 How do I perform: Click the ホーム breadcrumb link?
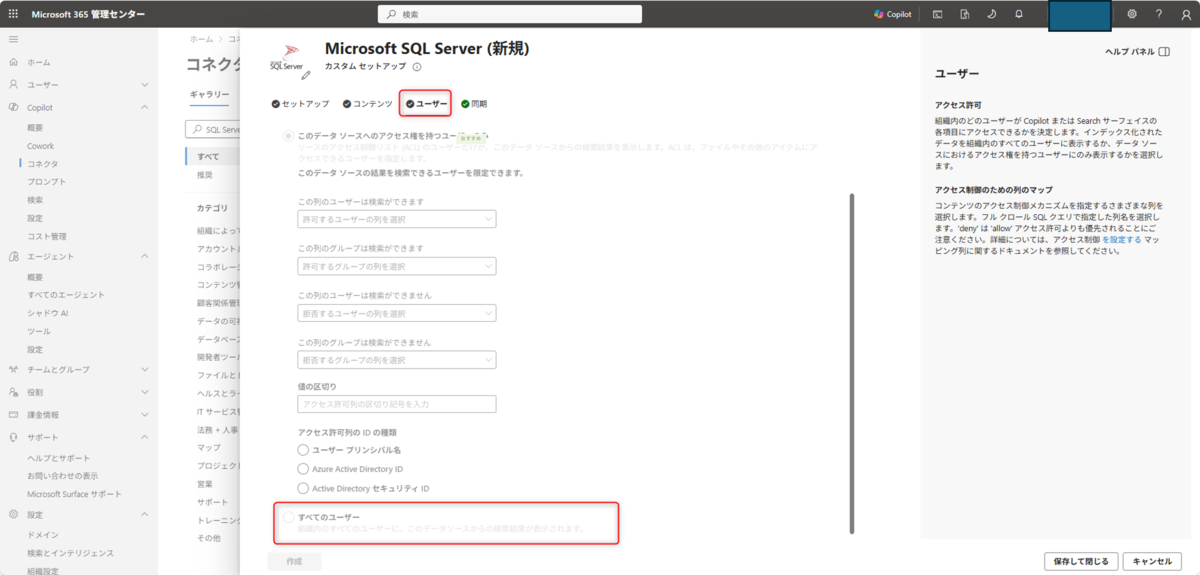pyautogui.click(x=201, y=38)
